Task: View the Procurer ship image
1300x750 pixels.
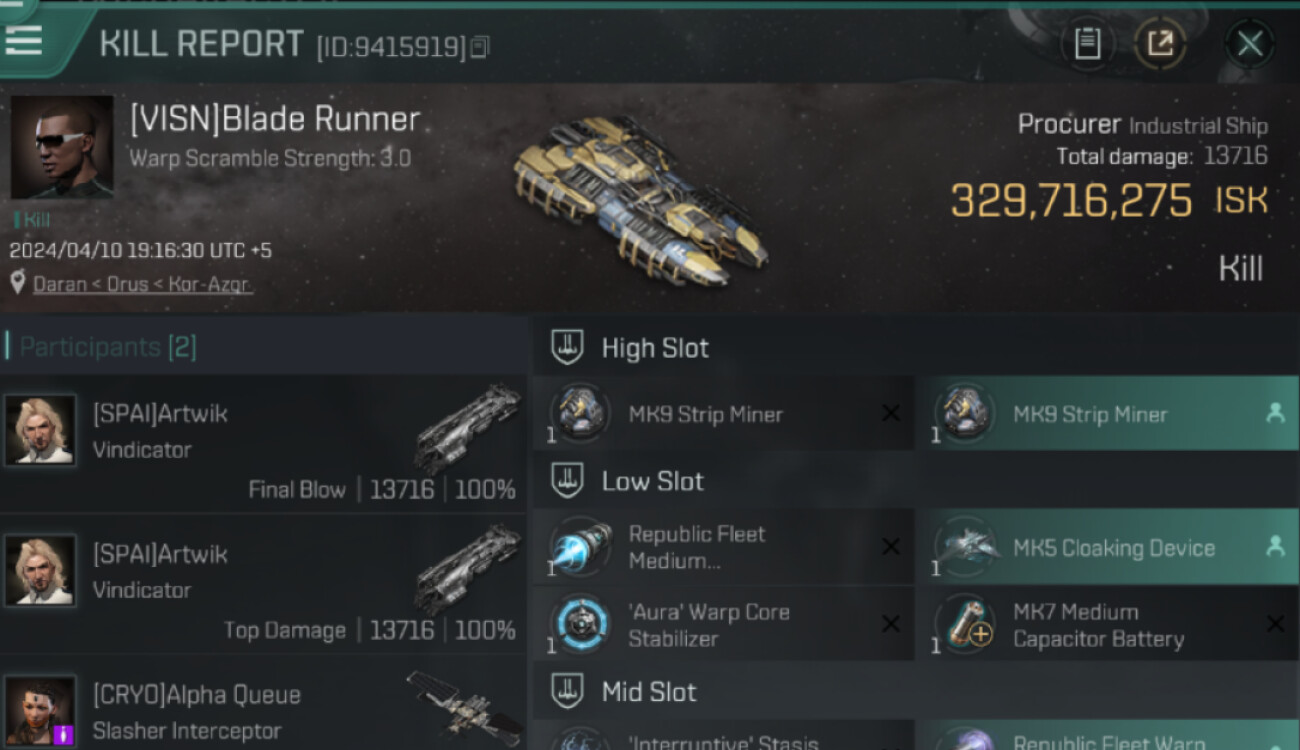Action: click(x=640, y=199)
